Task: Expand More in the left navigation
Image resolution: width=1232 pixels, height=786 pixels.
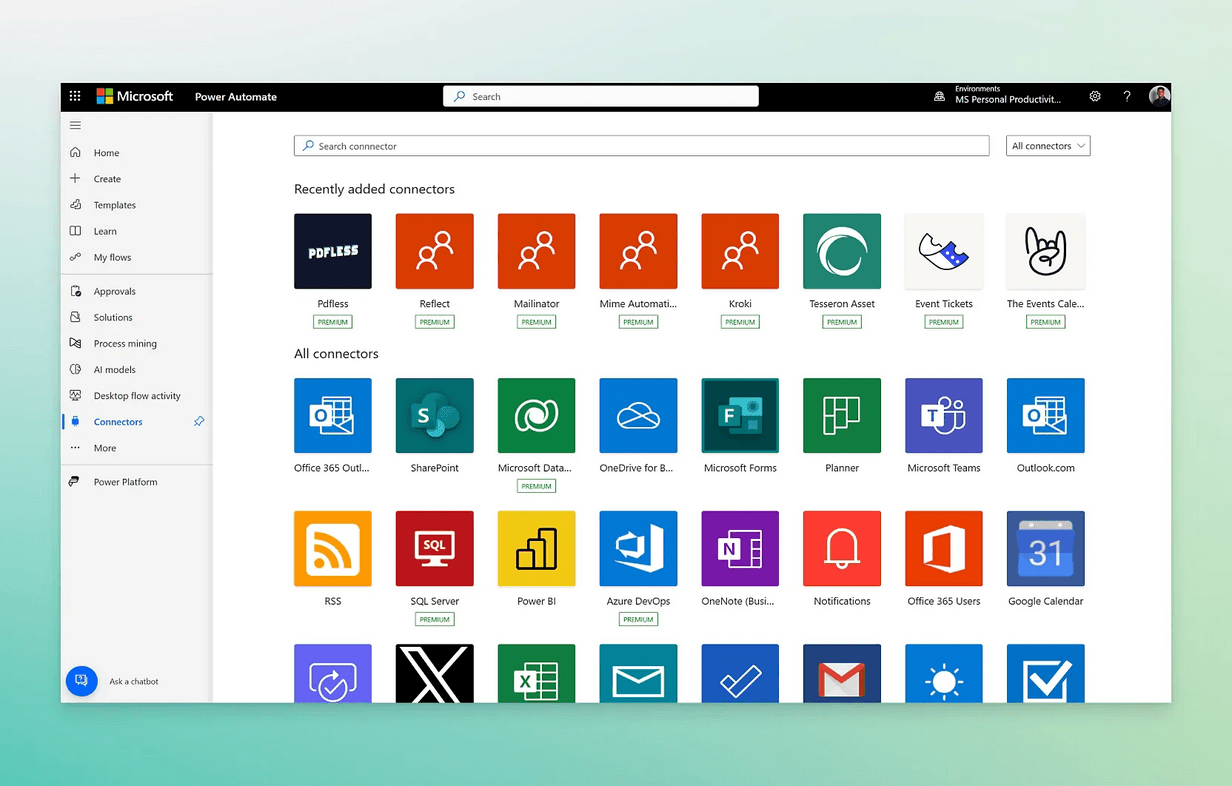Action: (104, 448)
